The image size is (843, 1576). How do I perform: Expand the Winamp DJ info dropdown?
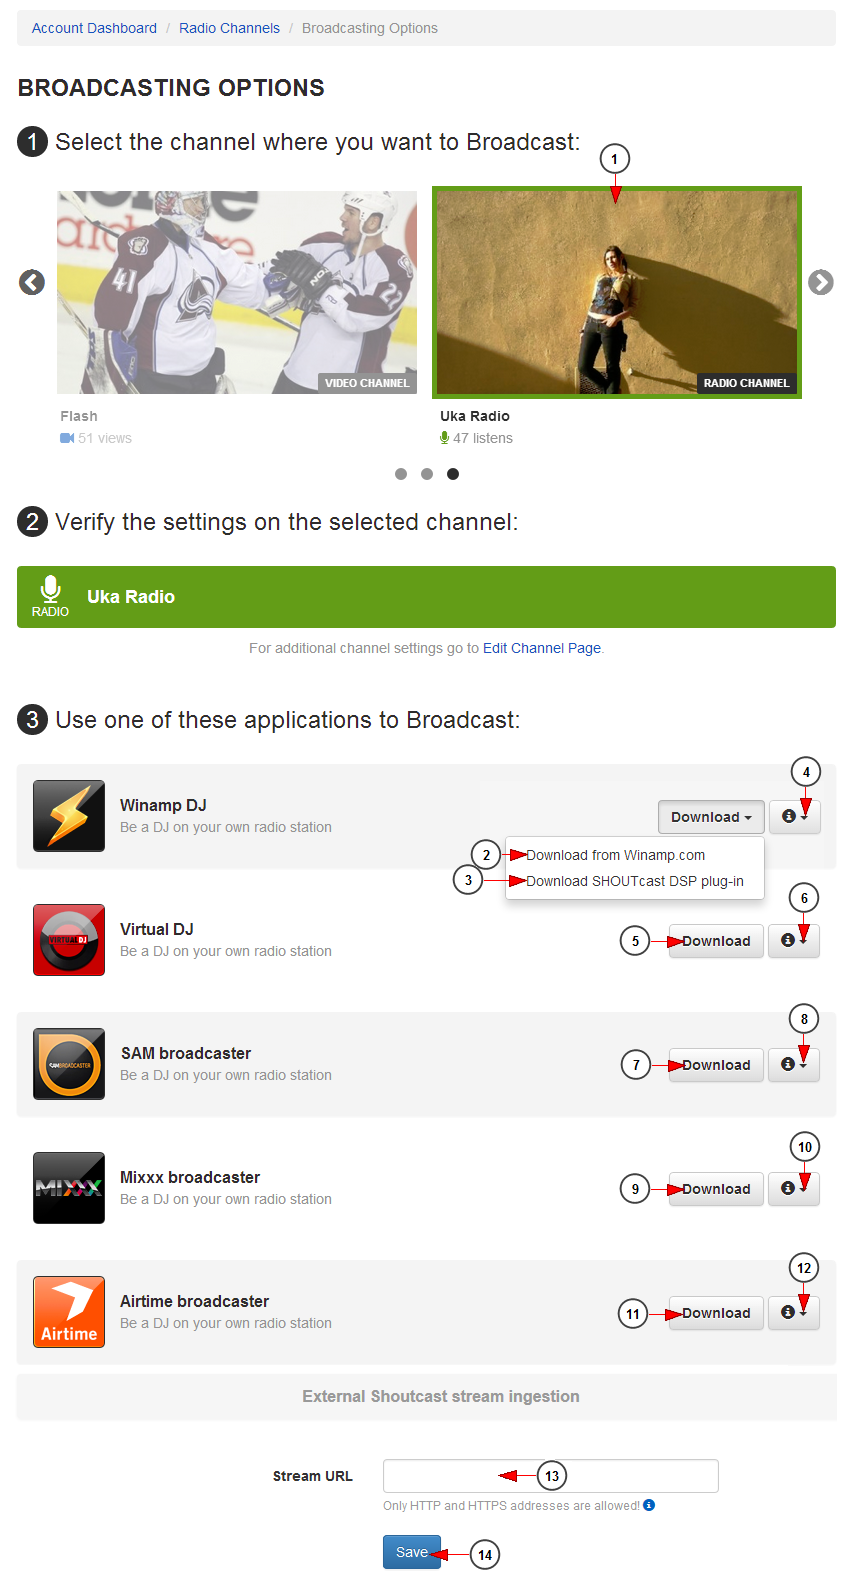coord(794,817)
